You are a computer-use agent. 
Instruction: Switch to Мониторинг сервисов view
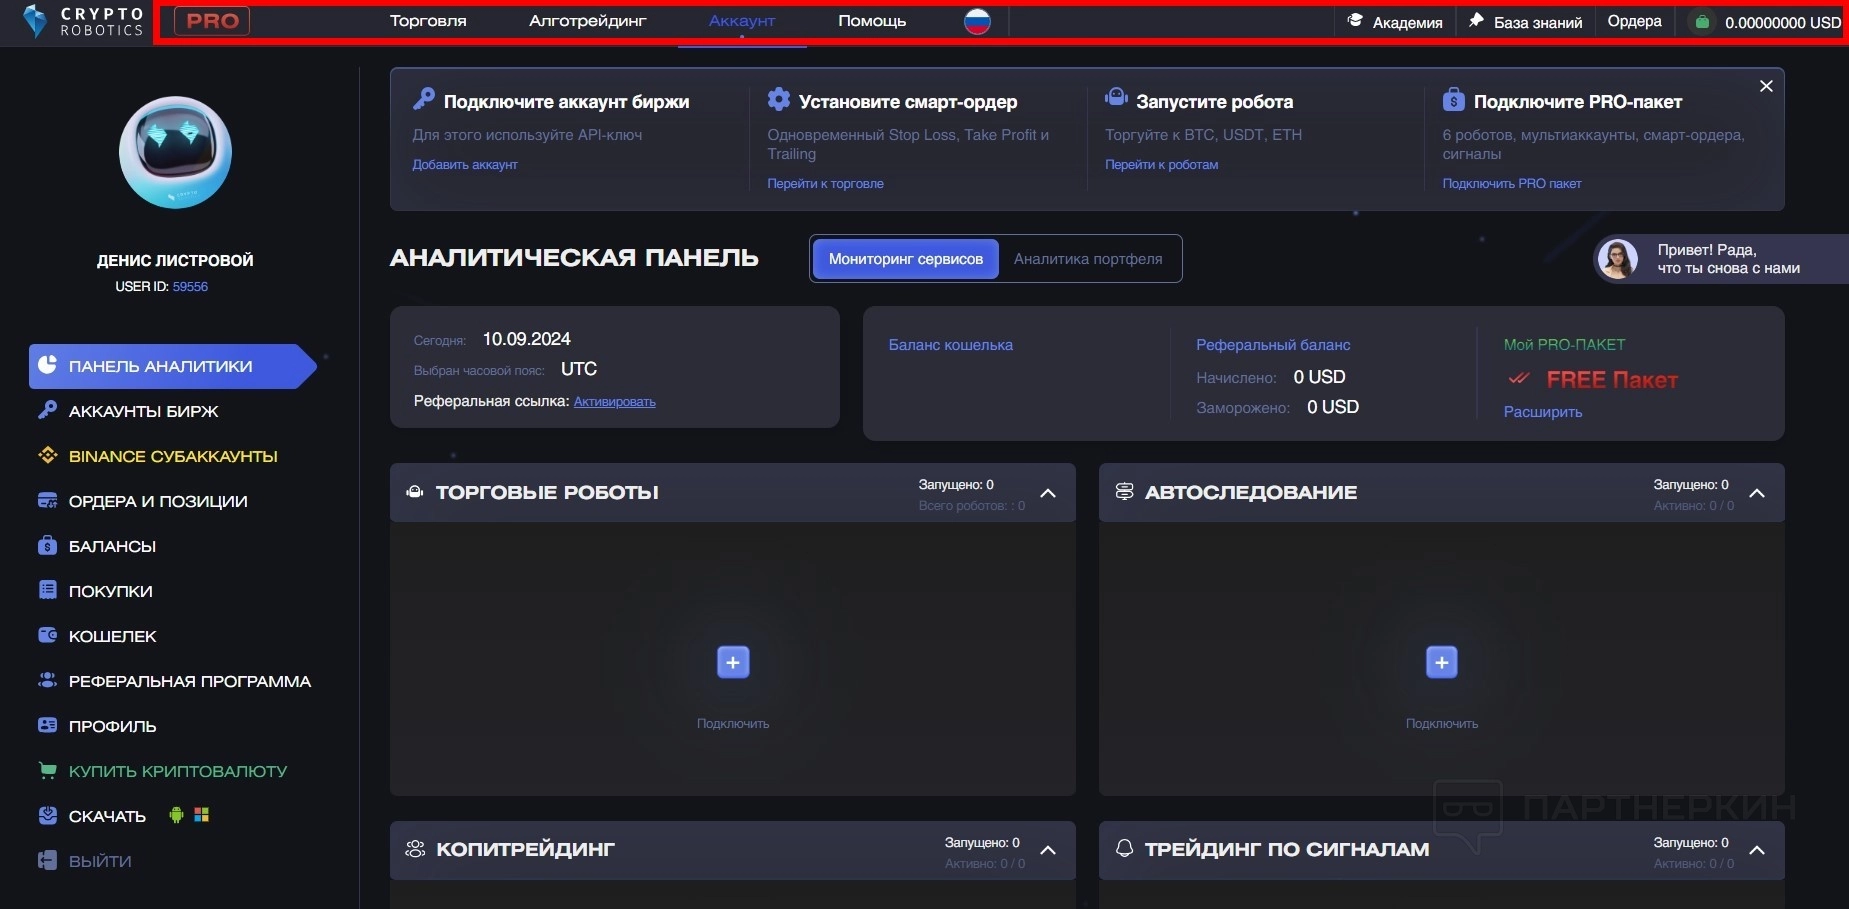click(905, 259)
